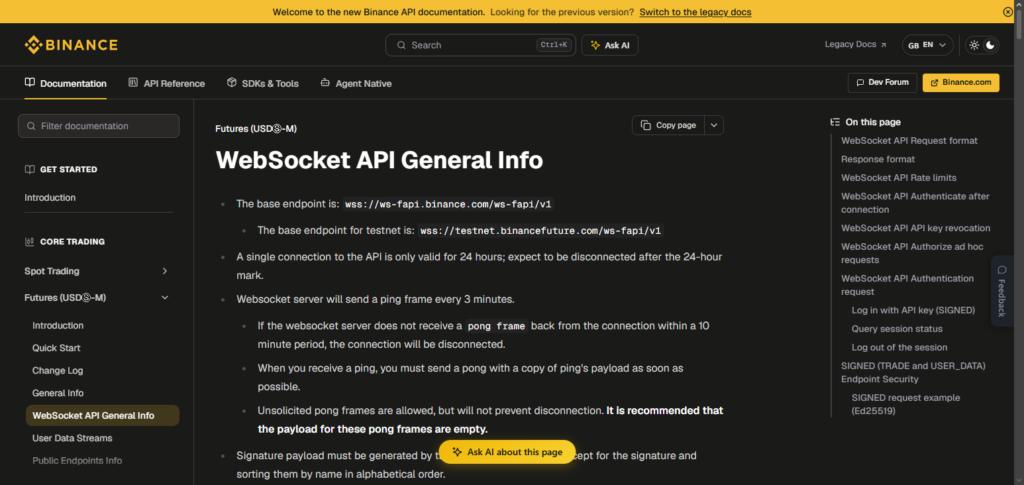Screen dimensions: 1024x485
Task: Focus the top Search box
Action: click(x=481, y=45)
